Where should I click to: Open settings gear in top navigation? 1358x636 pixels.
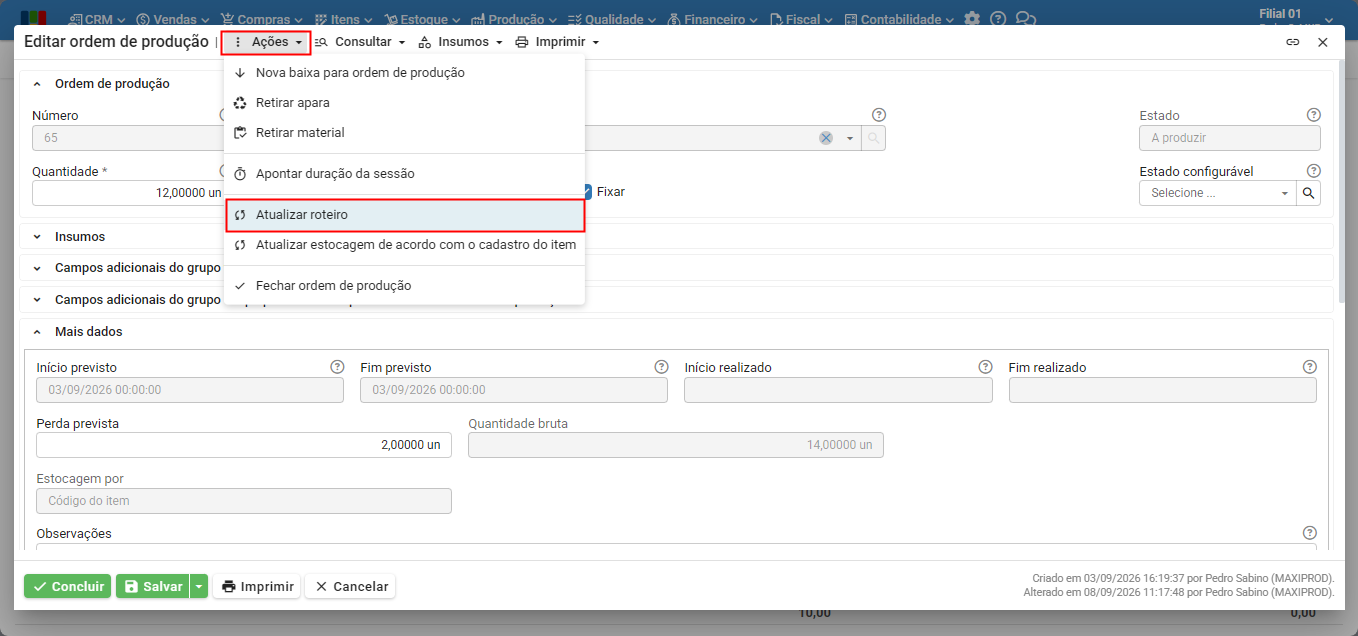[x=972, y=19]
